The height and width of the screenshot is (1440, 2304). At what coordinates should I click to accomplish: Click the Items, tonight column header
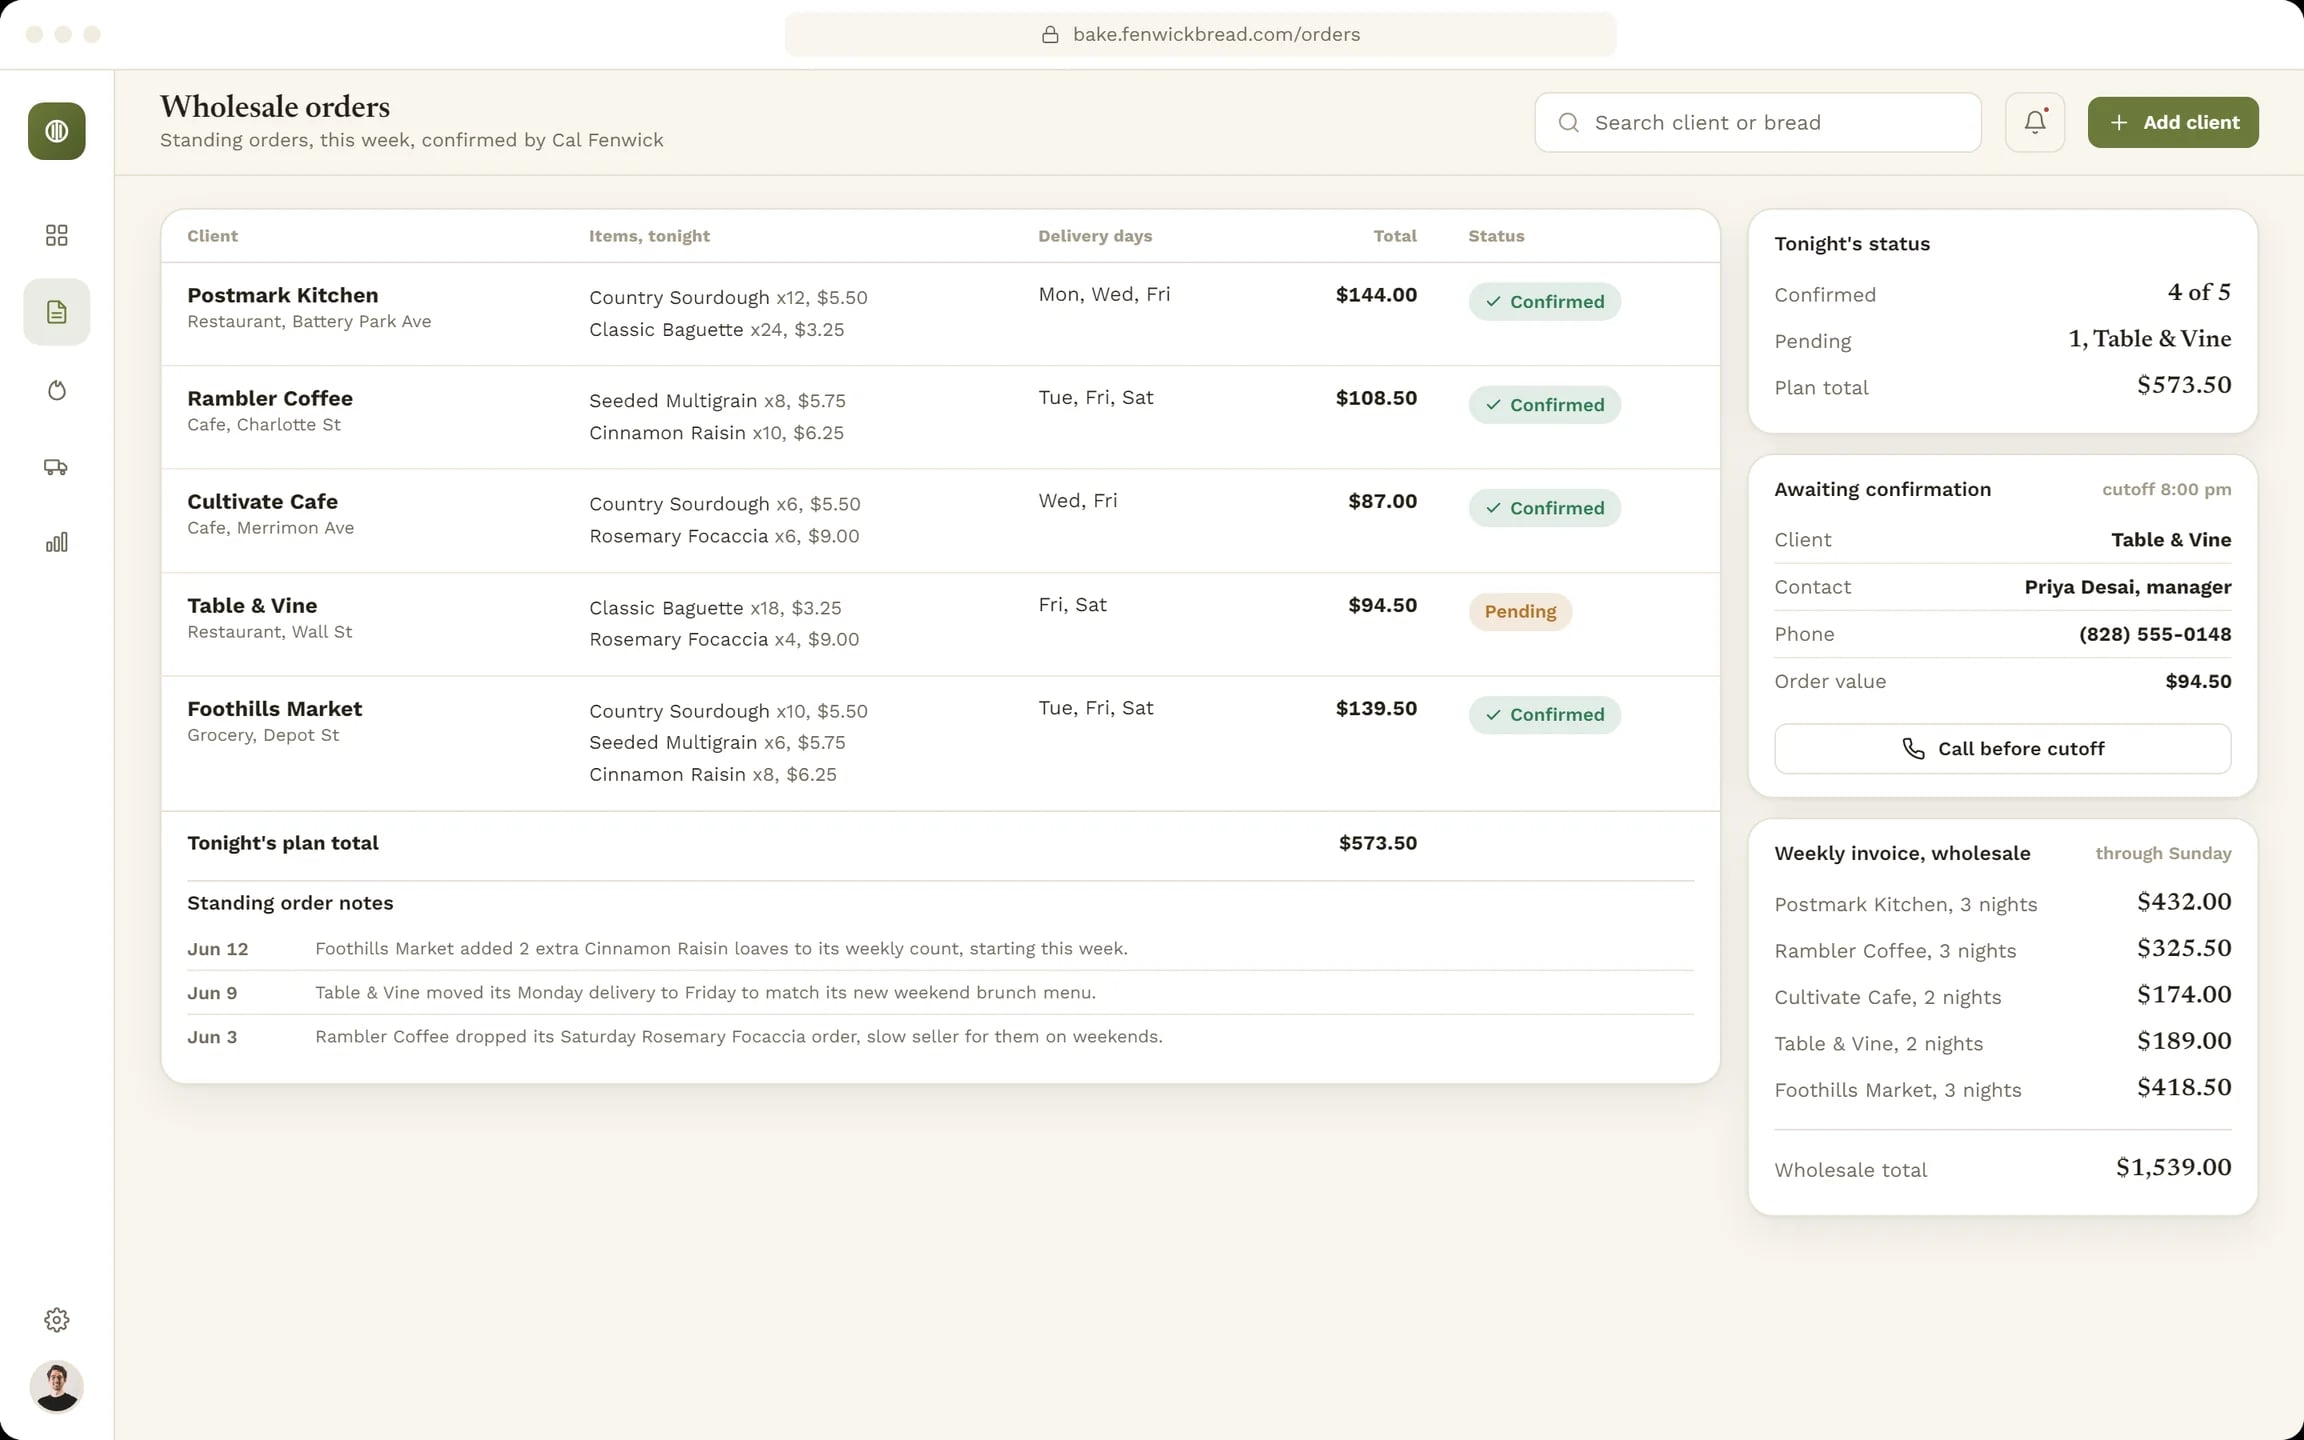point(649,236)
